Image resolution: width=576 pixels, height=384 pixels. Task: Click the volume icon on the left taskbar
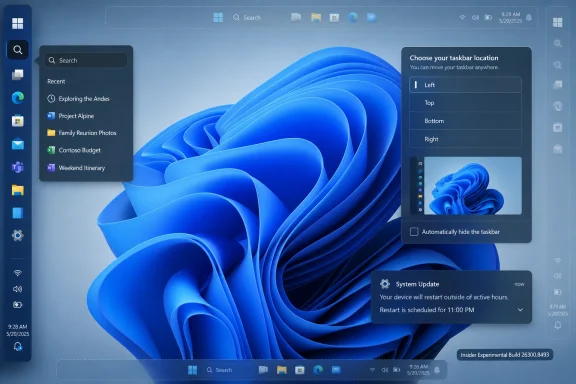17,289
